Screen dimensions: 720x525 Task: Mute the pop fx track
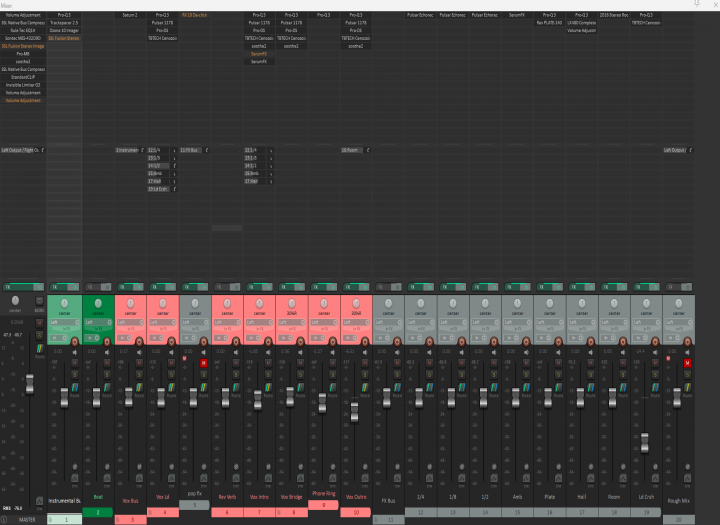(204, 362)
